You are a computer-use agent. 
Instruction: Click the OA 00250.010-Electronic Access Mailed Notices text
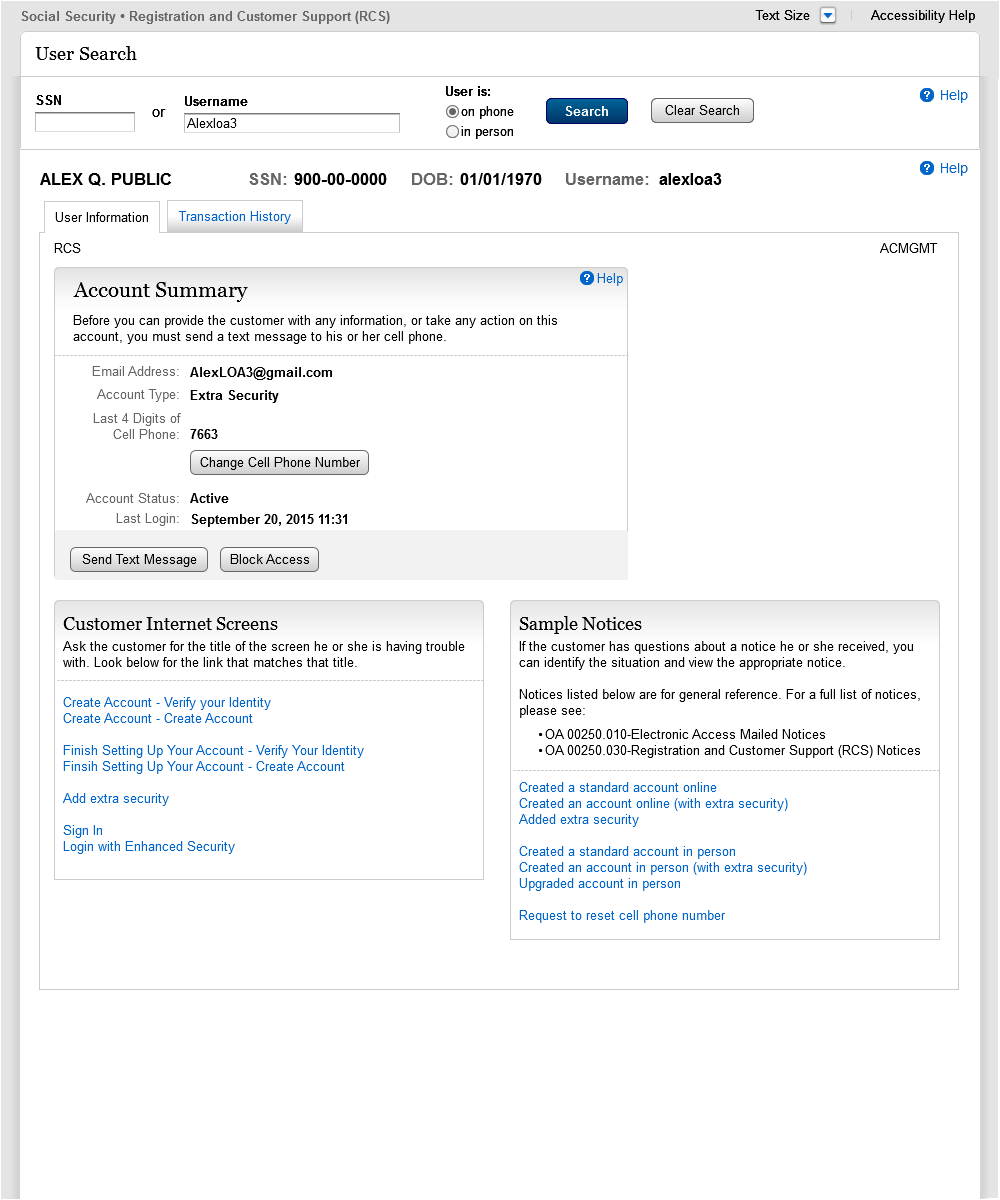pyautogui.click(x=685, y=735)
